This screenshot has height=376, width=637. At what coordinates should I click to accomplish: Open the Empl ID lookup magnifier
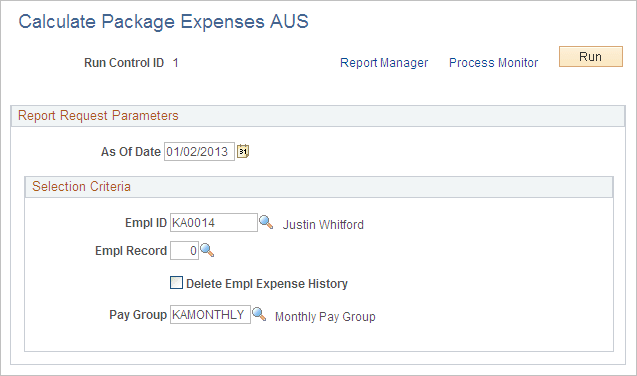[266, 222]
